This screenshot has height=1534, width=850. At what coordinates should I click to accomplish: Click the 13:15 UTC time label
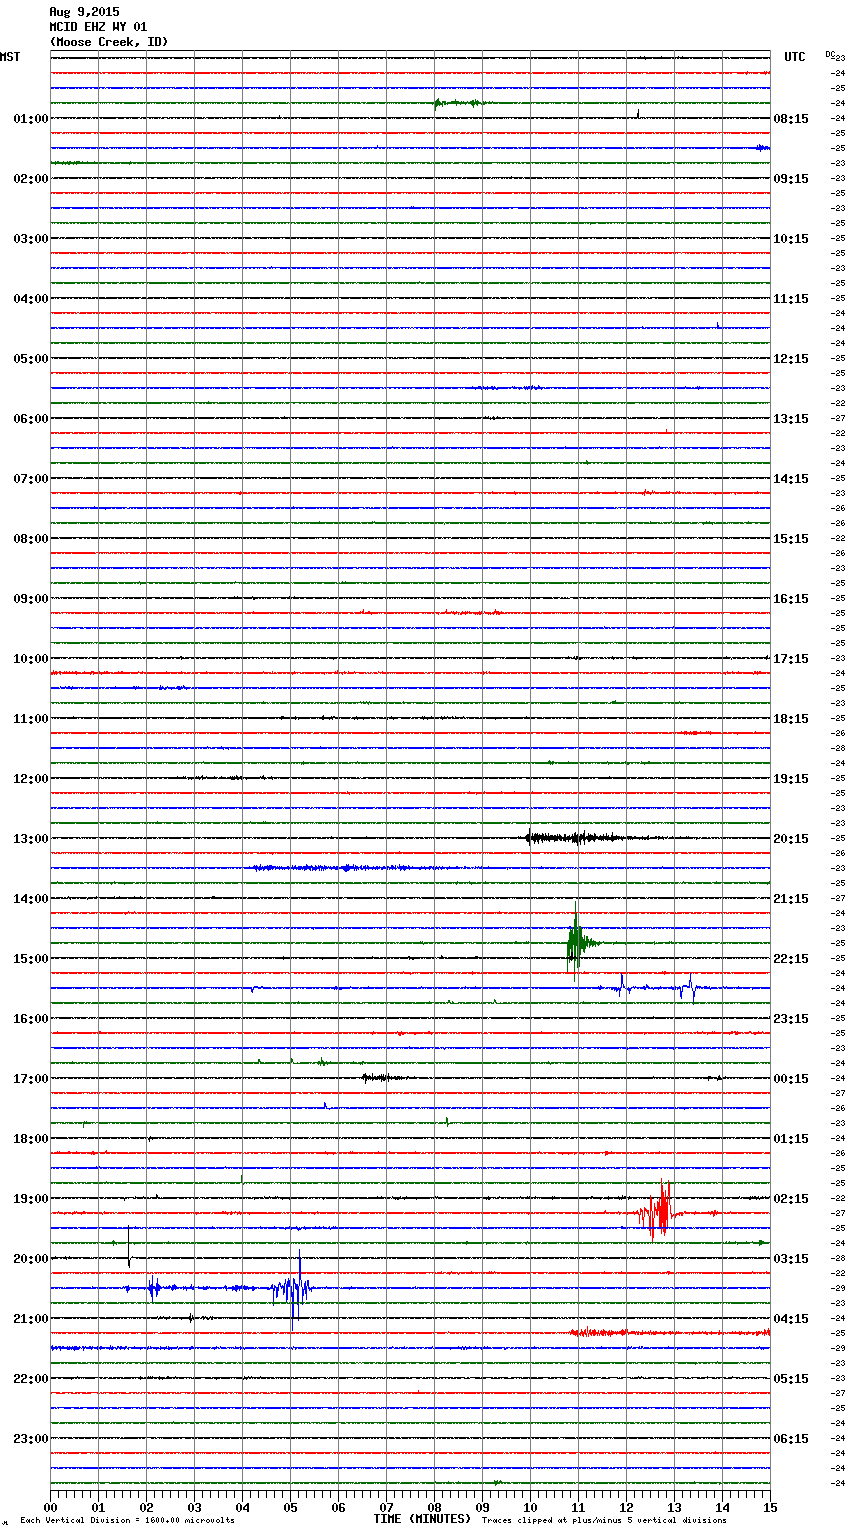click(x=791, y=418)
